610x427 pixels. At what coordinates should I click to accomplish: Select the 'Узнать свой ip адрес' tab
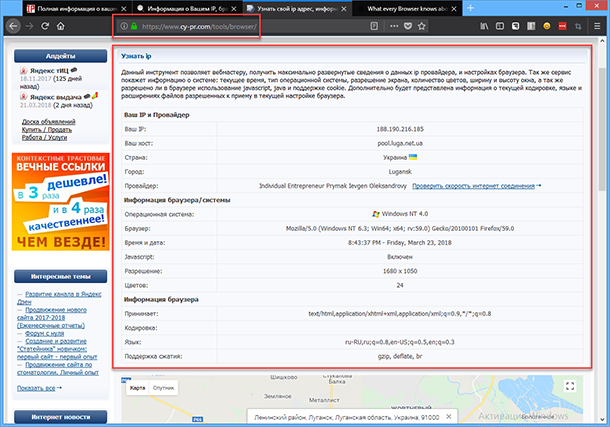[298, 9]
